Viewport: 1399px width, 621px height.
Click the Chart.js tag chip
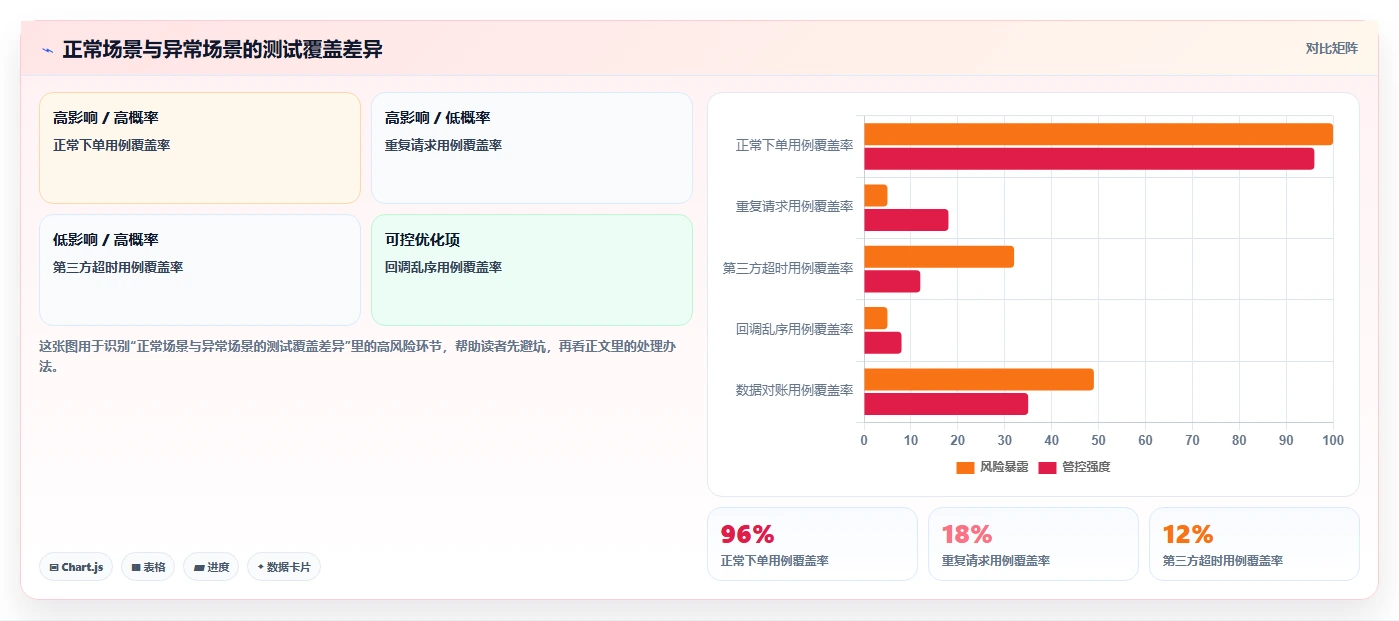tap(76, 567)
